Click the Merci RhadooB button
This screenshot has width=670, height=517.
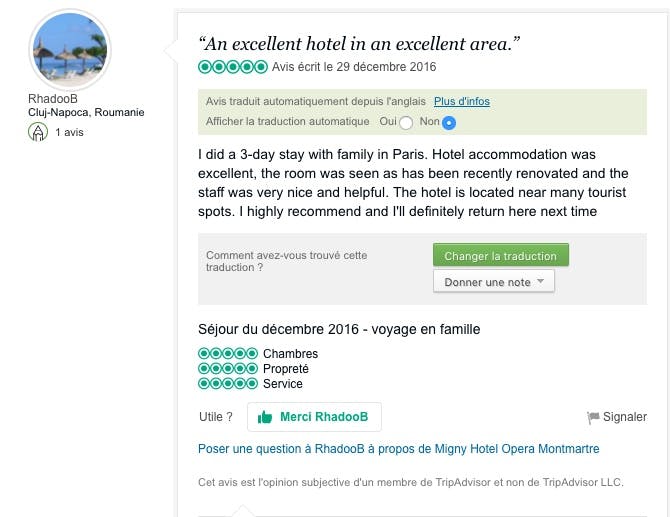315,417
